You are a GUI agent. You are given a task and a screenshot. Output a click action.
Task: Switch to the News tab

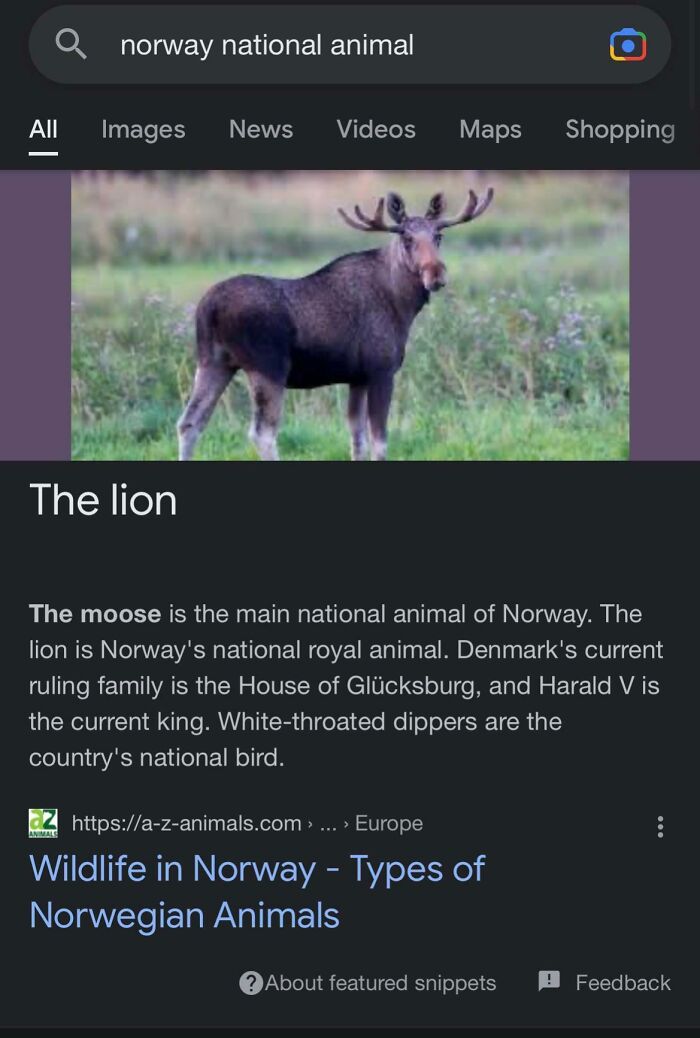(x=260, y=130)
